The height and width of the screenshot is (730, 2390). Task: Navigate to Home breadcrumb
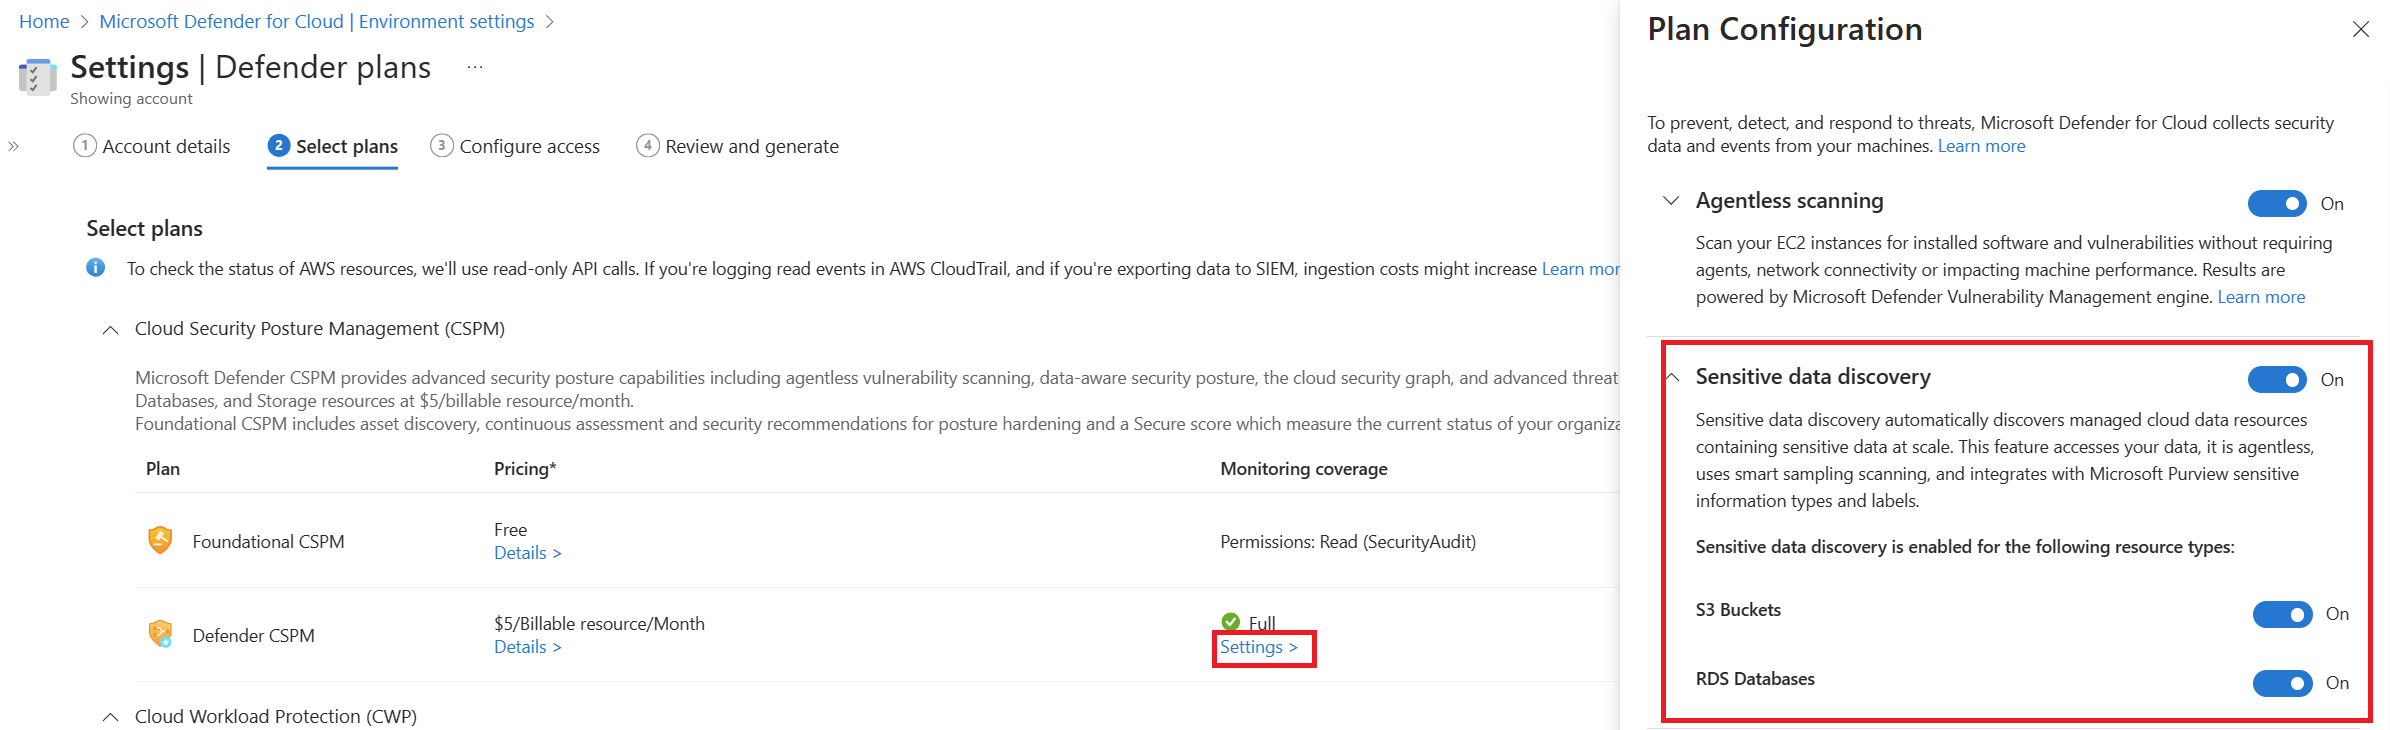click(x=44, y=21)
